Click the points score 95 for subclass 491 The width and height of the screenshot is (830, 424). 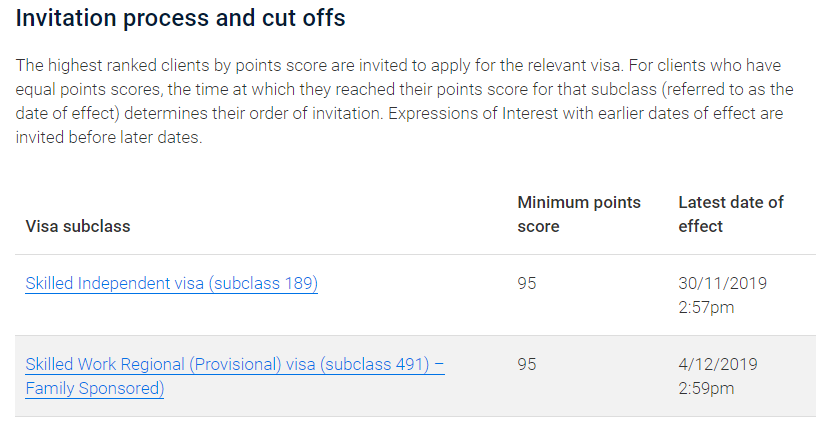pos(527,365)
